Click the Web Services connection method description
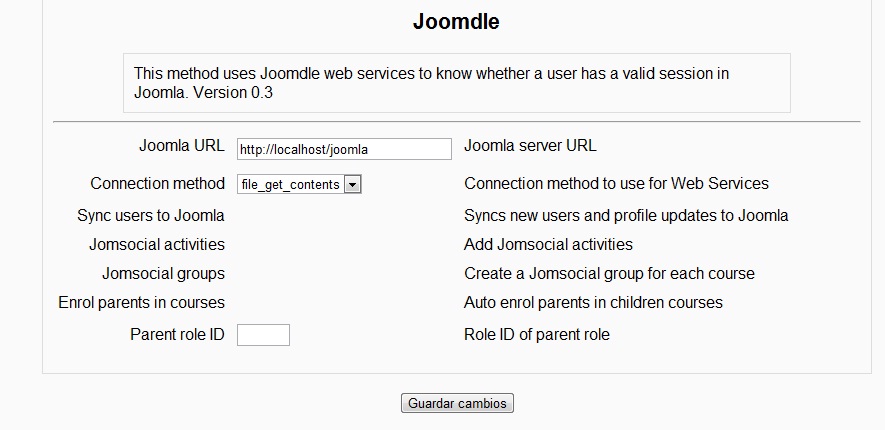This screenshot has width=885, height=430. (616, 184)
